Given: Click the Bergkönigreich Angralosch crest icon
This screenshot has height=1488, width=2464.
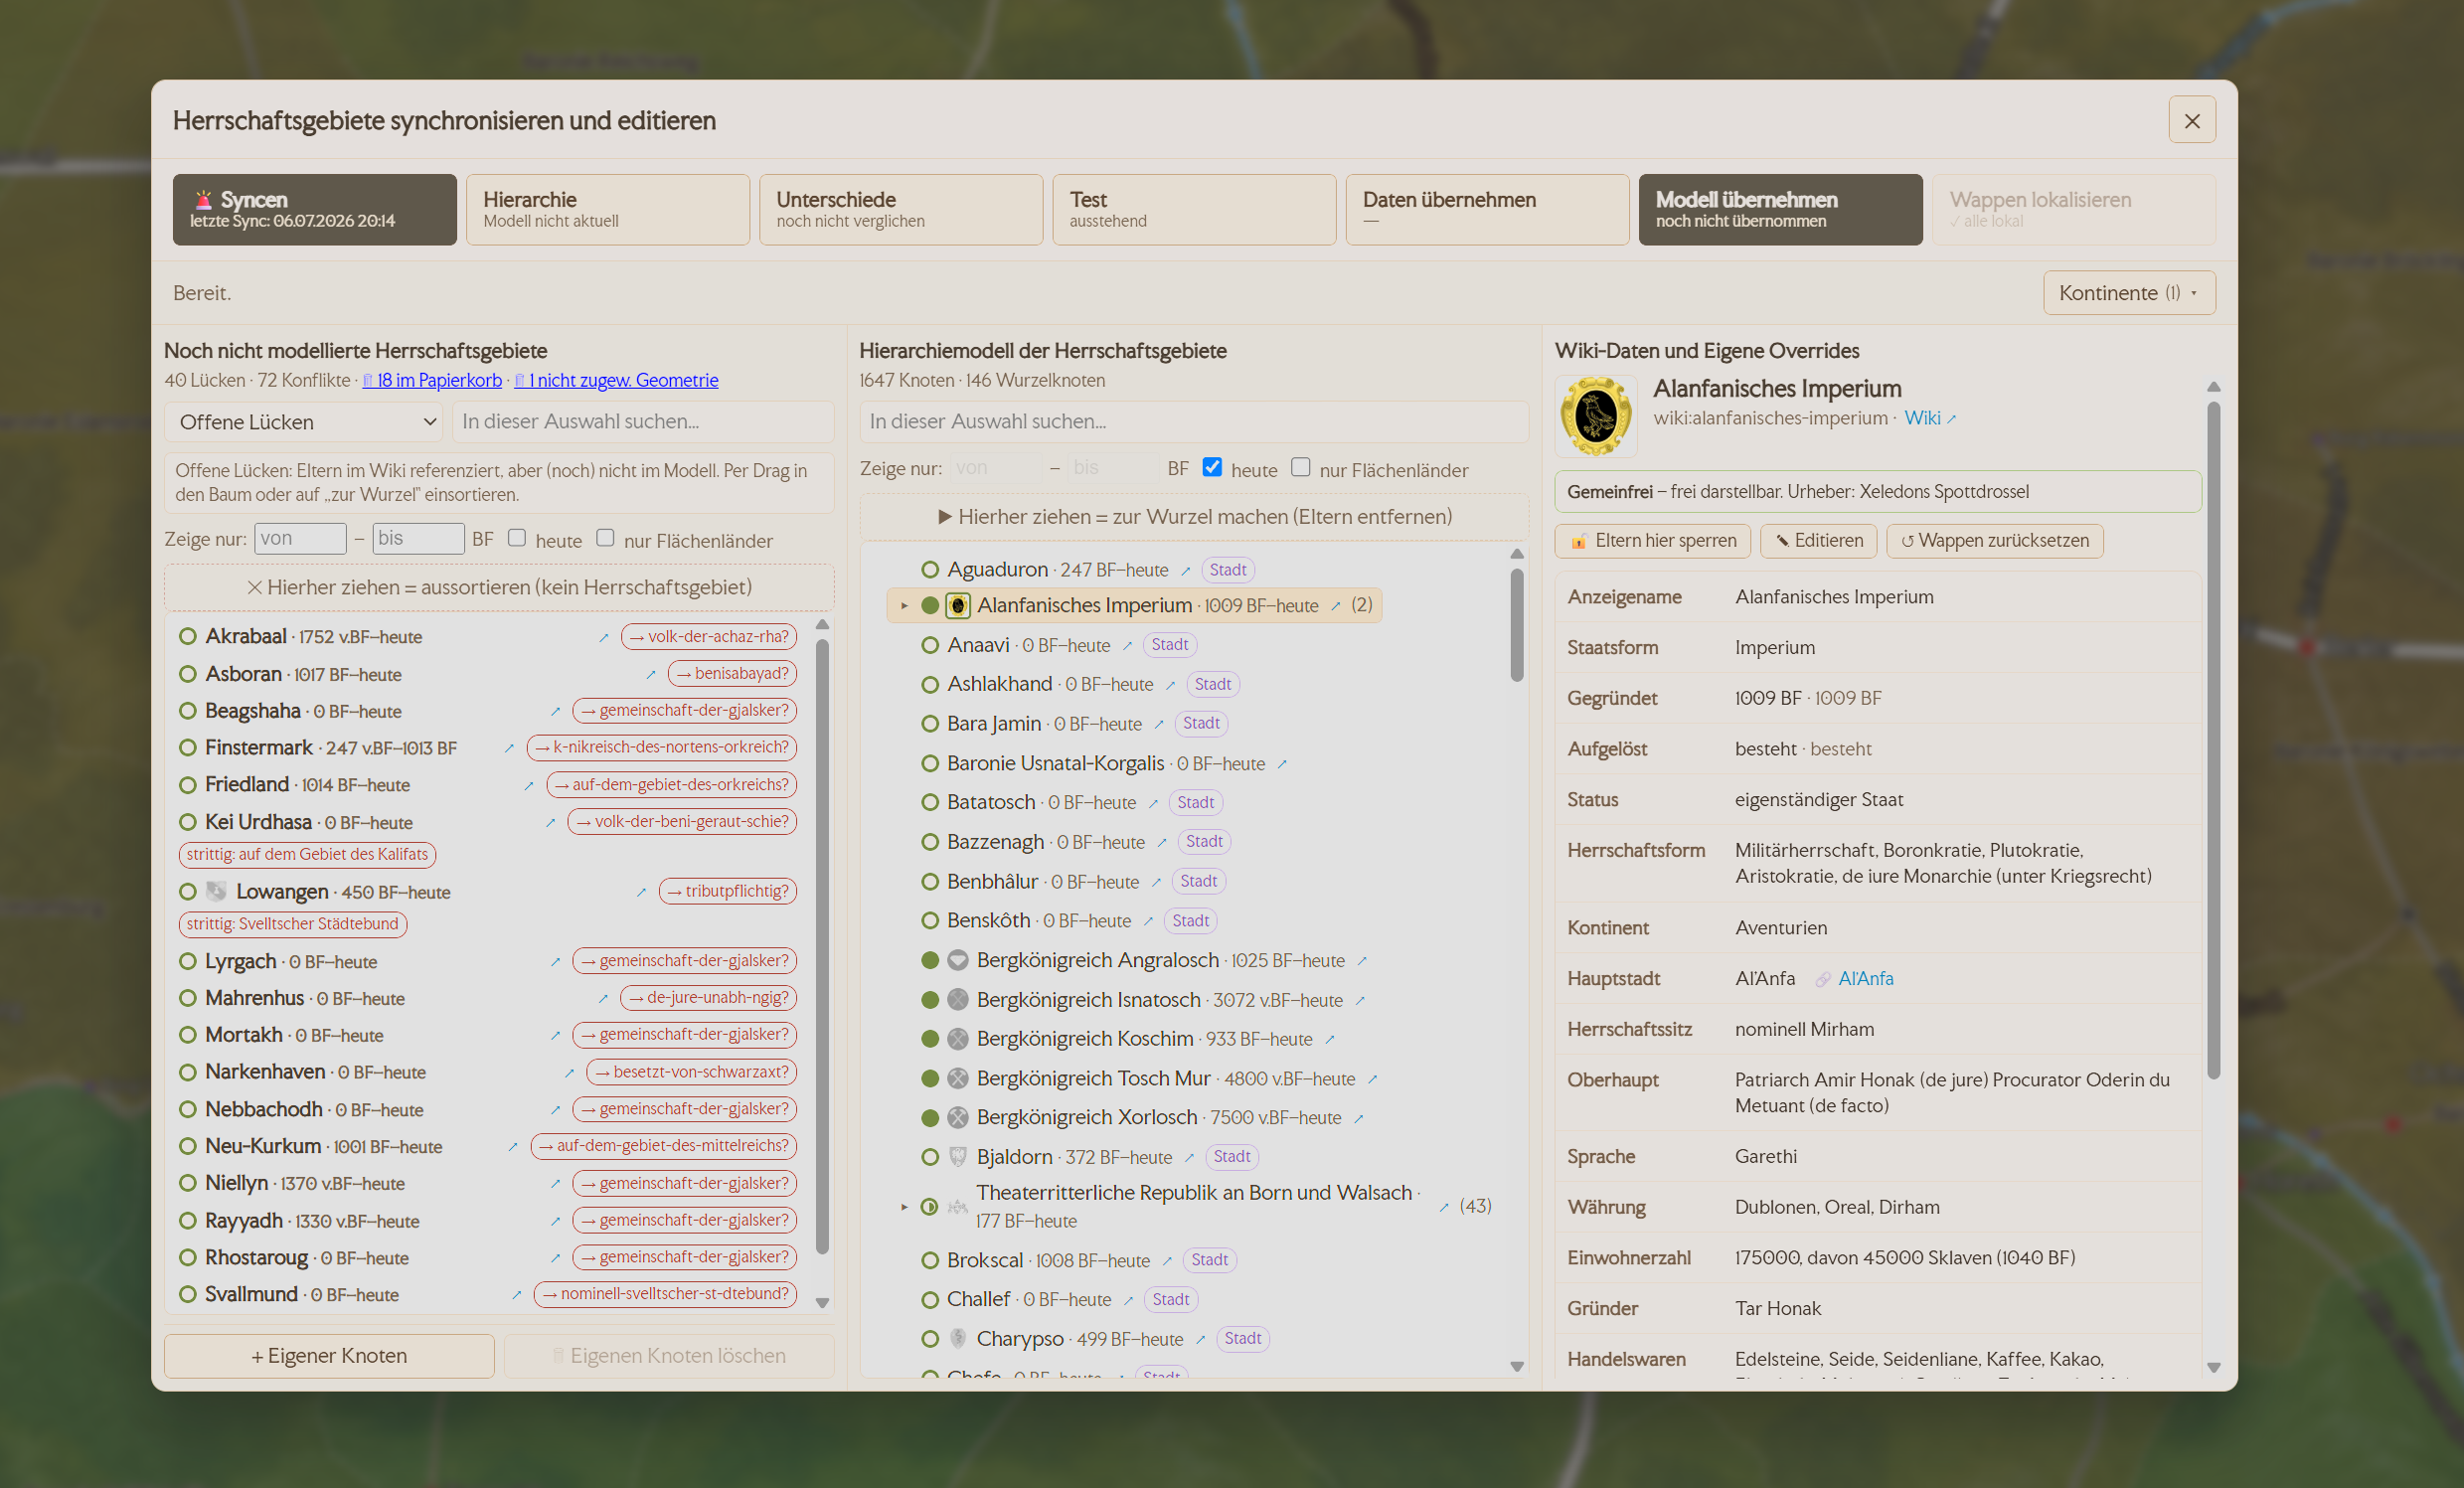Looking at the screenshot, I should pos(958,960).
